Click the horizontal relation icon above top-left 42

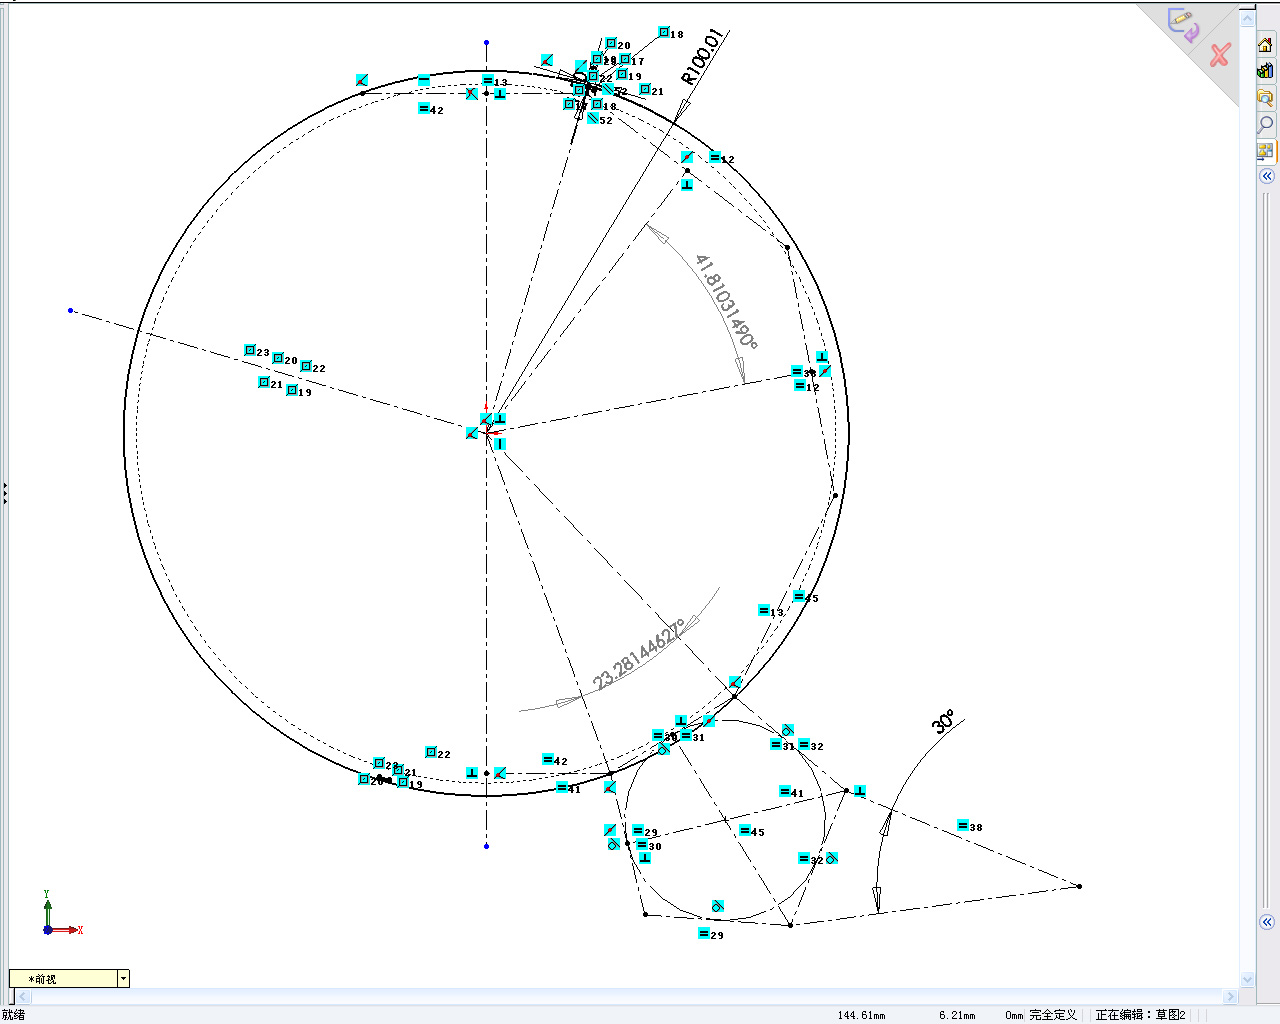click(424, 79)
